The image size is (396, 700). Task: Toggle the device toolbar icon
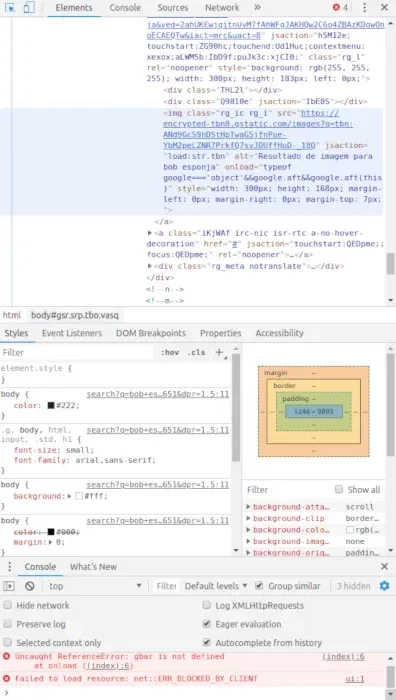click(x=29, y=8)
